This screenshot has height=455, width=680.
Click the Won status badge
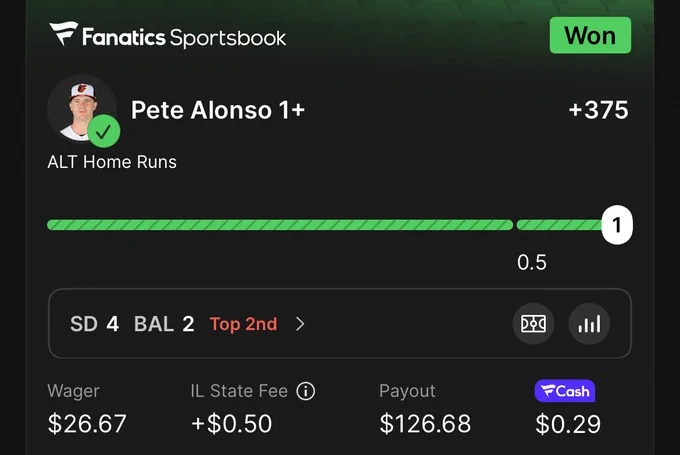click(x=590, y=35)
